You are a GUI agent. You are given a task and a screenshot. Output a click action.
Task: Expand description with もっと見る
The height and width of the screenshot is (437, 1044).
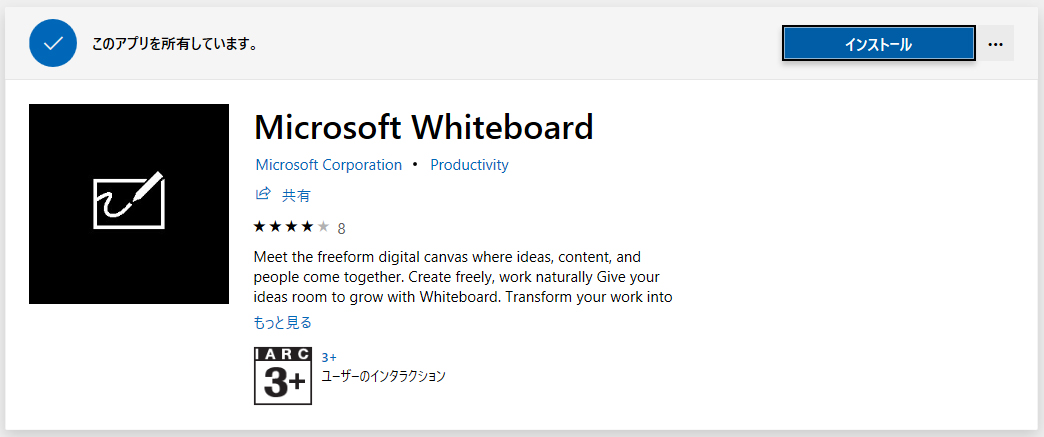283,323
